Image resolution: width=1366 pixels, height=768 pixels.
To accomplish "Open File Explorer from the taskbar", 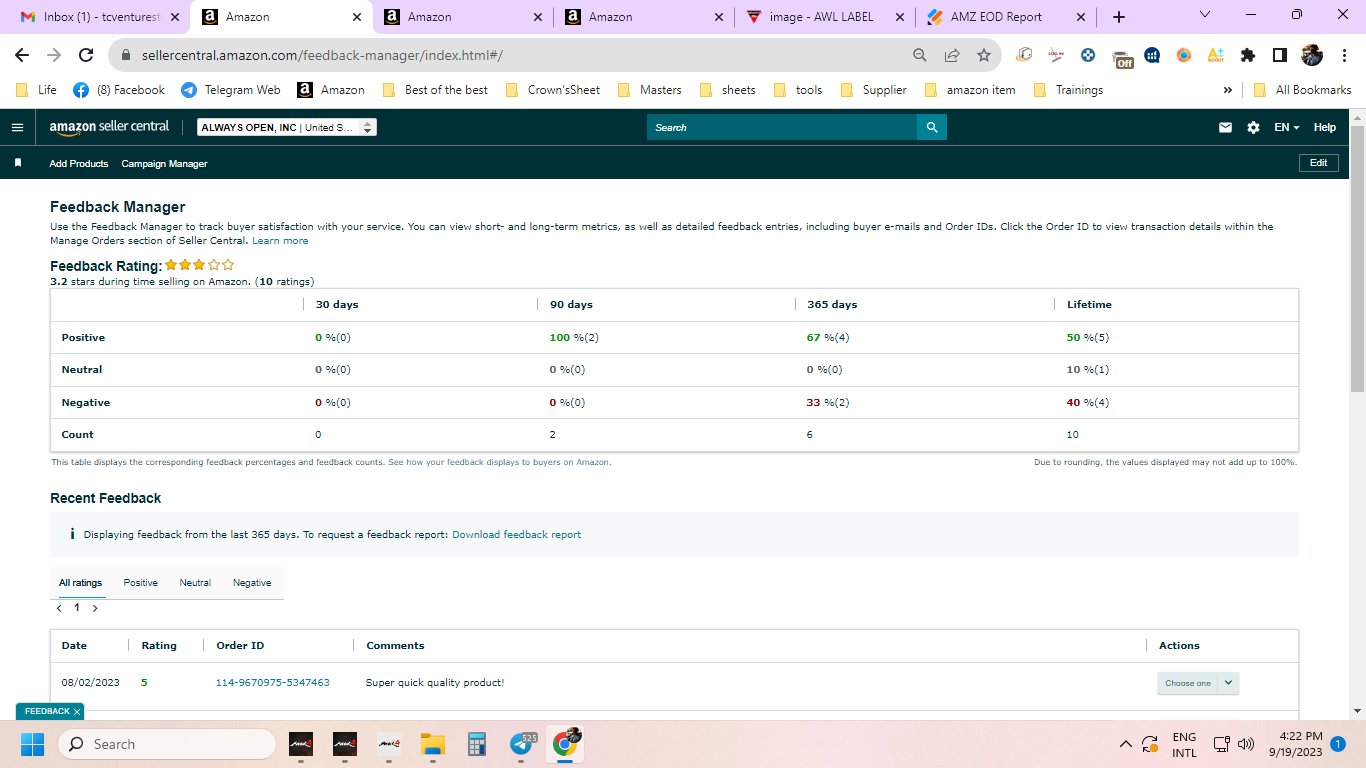I will click(432, 744).
